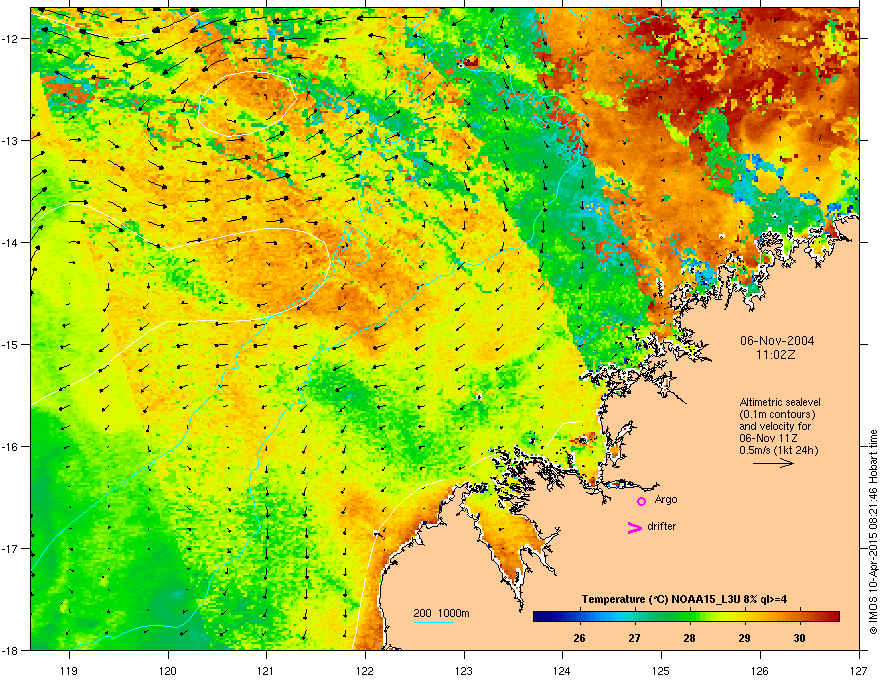Click the 0.5m/s velocity scale arrow
880x680 pixels.
(773, 463)
